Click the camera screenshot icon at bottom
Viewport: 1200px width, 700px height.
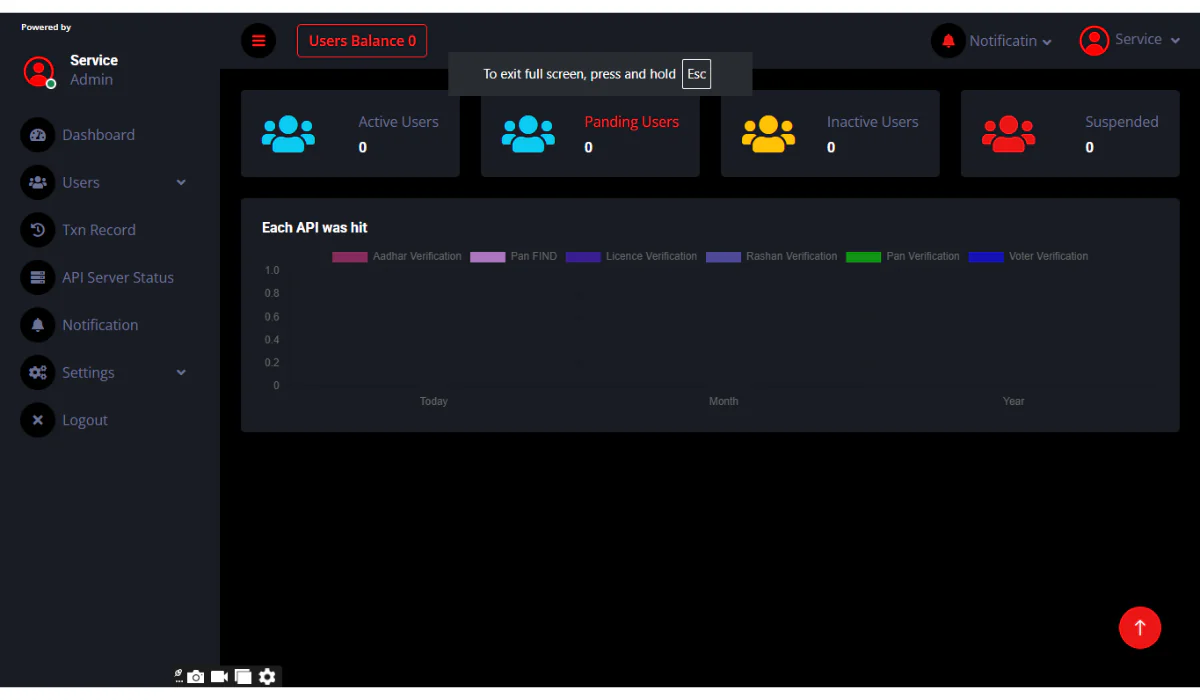(196, 677)
